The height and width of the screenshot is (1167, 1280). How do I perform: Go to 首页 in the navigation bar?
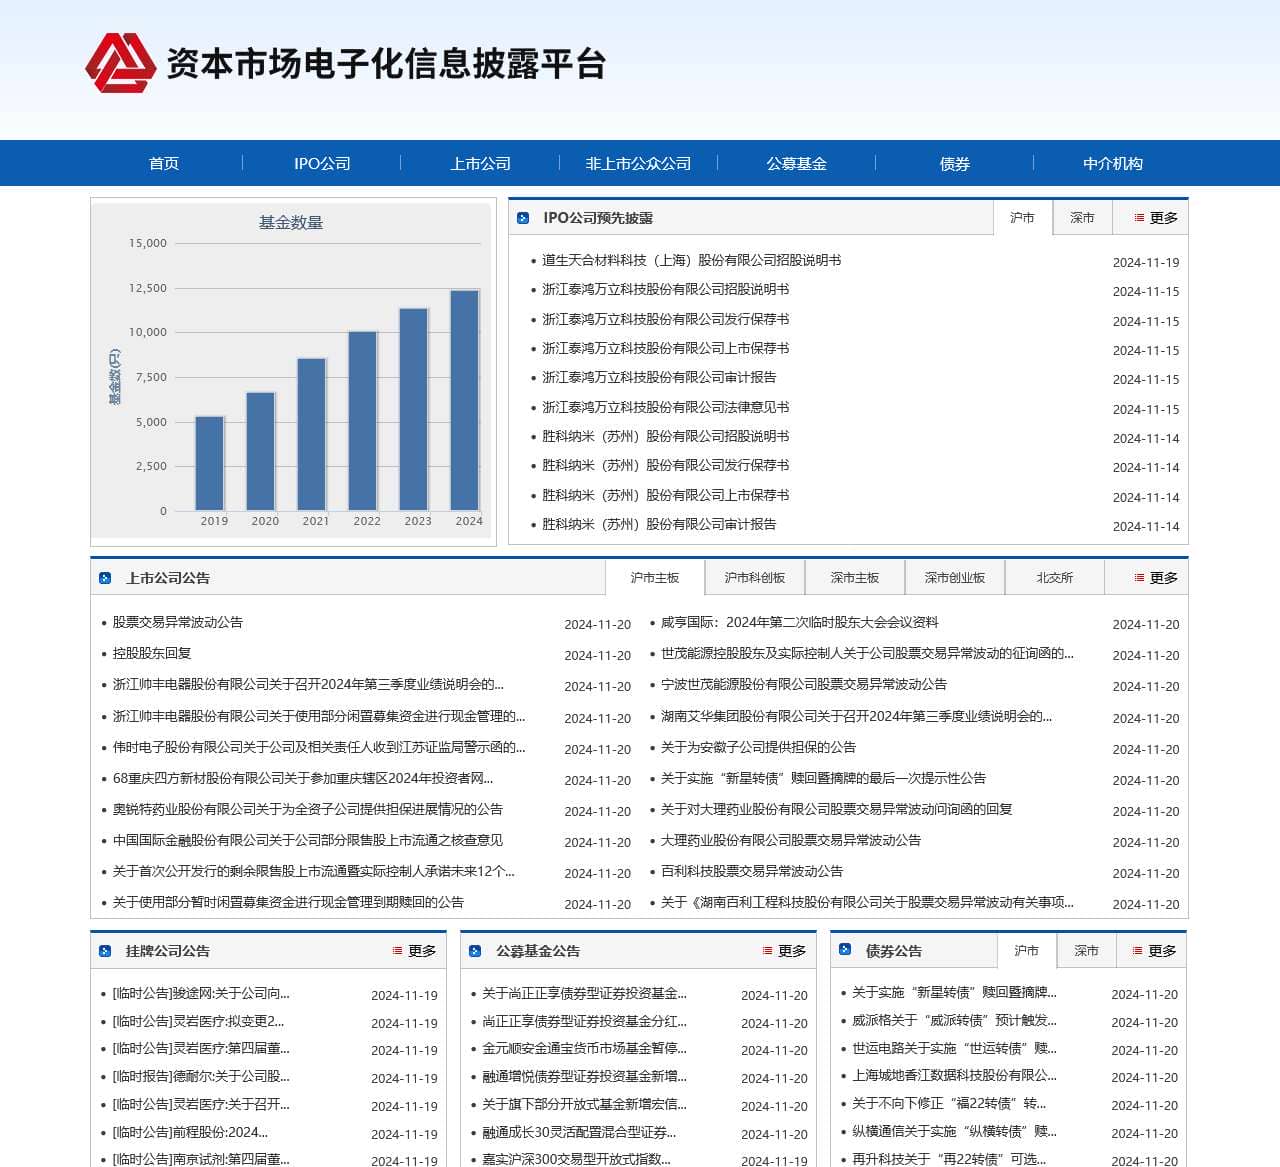[x=163, y=163]
